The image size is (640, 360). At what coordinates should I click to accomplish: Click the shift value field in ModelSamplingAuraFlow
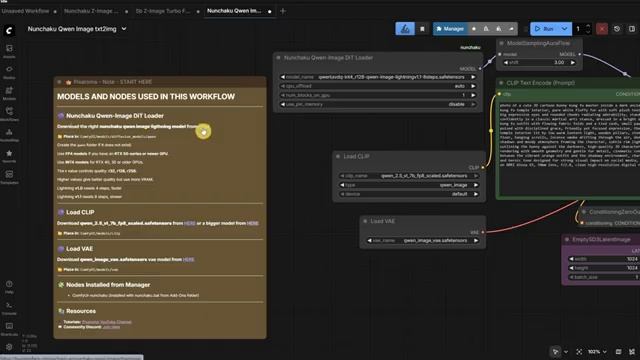tap(539, 63)
